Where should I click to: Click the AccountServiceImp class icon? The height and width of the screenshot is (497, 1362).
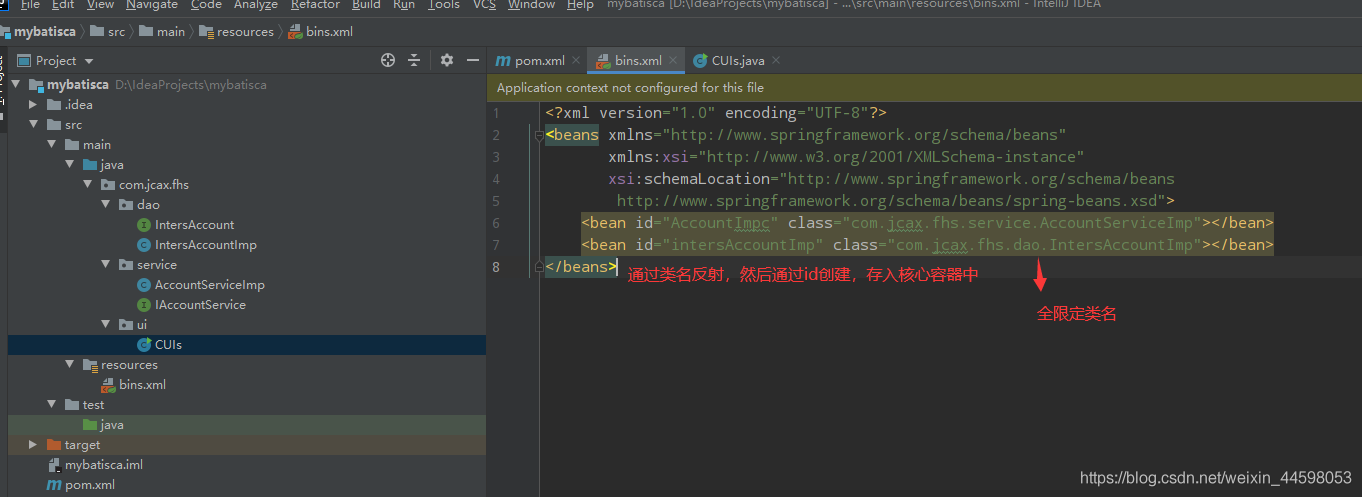pos(144,285)
